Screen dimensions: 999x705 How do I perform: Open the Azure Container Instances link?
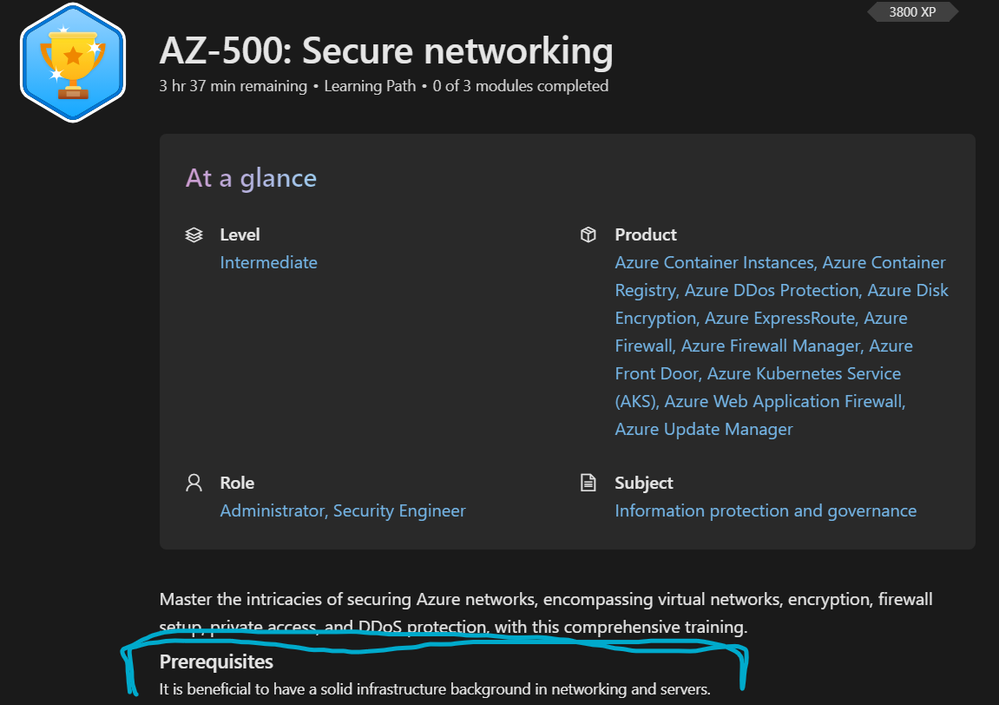pos(714,263)
